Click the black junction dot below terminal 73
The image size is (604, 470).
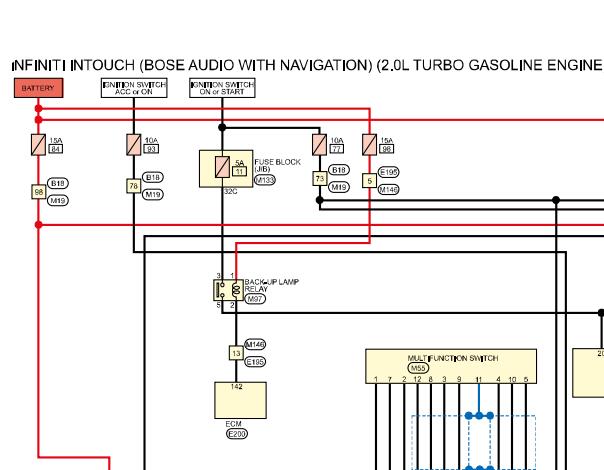pyautogui.click(x=319, y=200)
